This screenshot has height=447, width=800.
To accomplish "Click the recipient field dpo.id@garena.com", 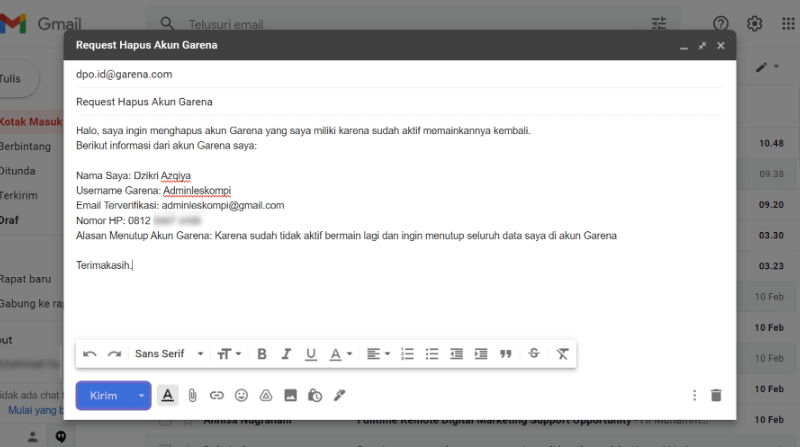I will (x=399, y=74).
